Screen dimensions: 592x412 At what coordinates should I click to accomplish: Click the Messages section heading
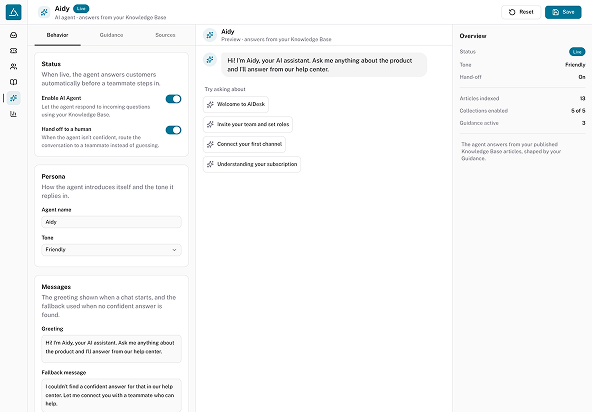click(x=56, y=287)
